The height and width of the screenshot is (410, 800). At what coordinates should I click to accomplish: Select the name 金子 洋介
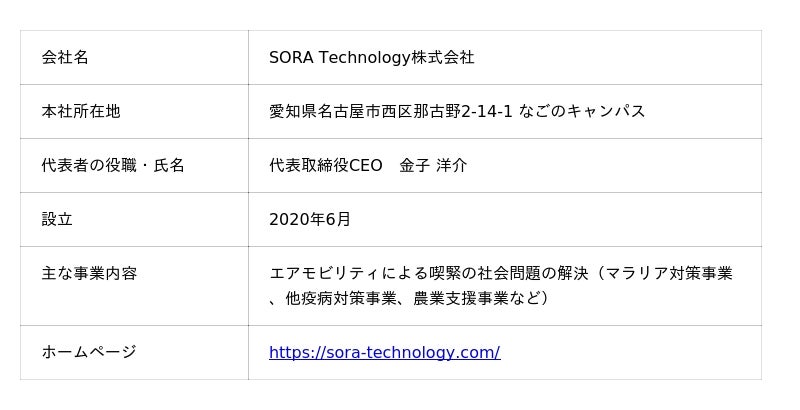pyautogui.click(x=433, y=165)
